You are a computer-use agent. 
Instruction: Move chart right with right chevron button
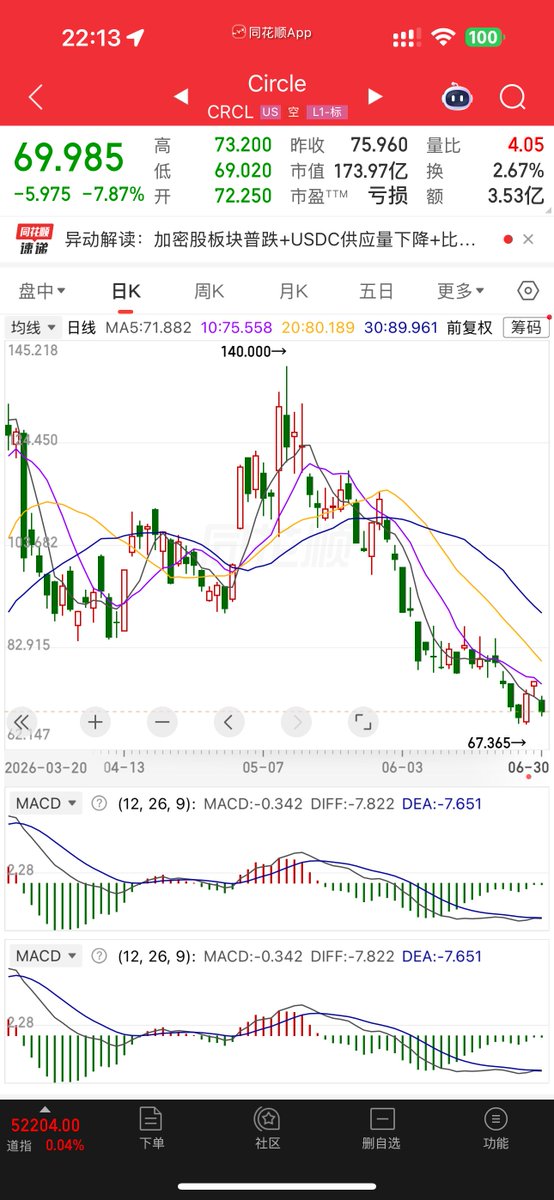pyautogui.click(x=296, y=721)
